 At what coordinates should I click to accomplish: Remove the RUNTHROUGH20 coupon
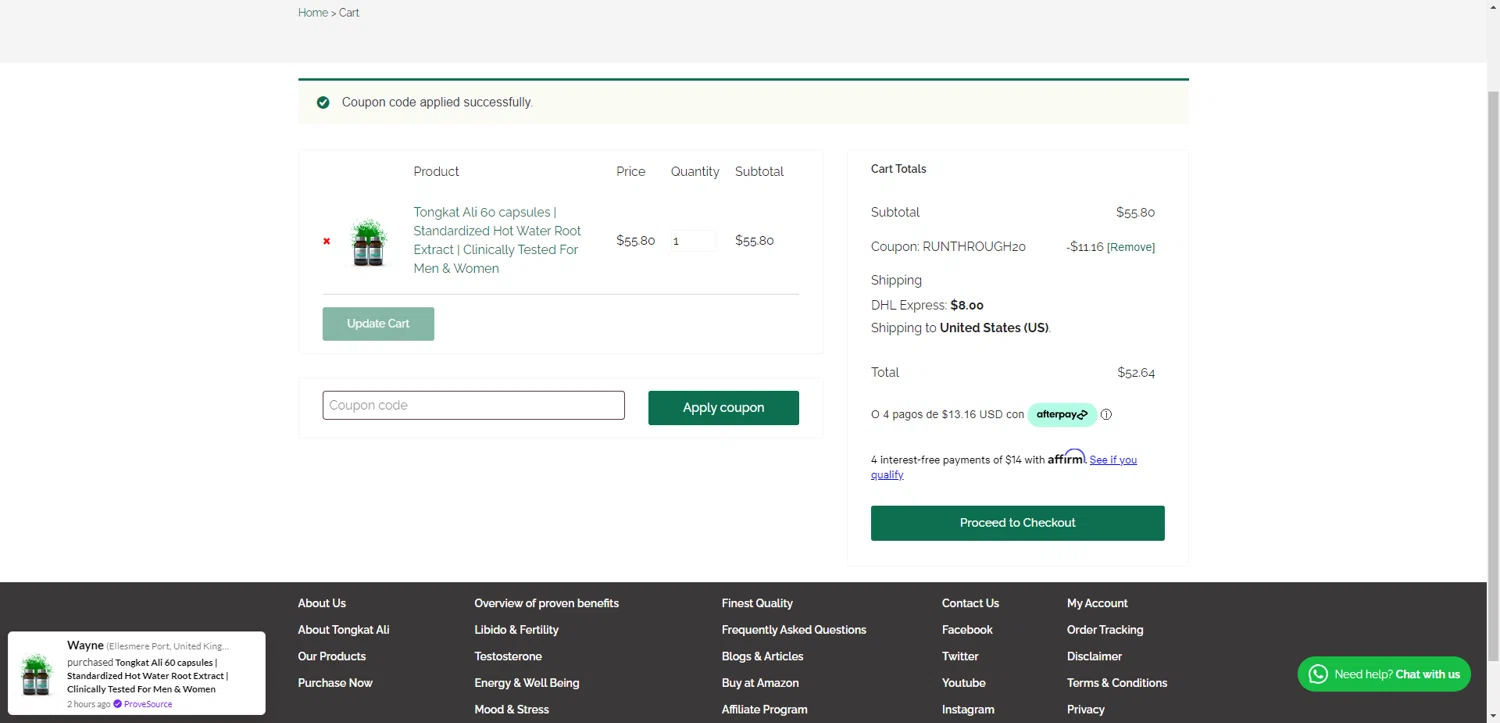[1131, 247]
